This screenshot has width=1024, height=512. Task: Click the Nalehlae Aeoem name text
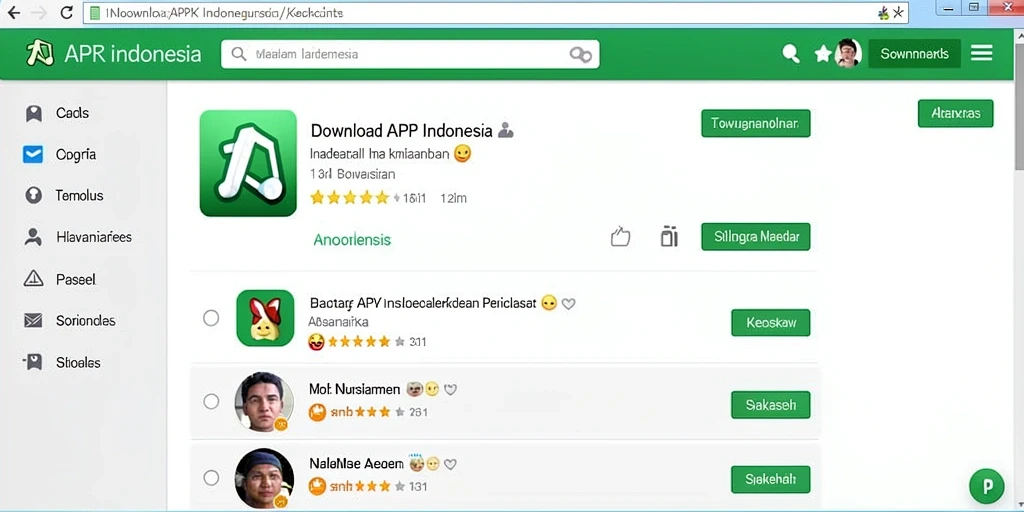point(356,464)
